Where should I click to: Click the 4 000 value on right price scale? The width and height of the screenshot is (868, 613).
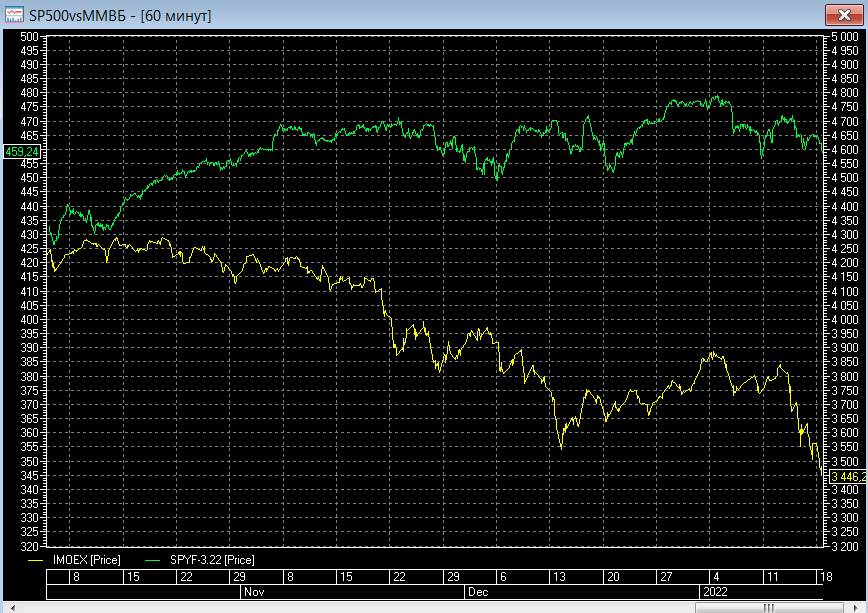tap(845, 320)
